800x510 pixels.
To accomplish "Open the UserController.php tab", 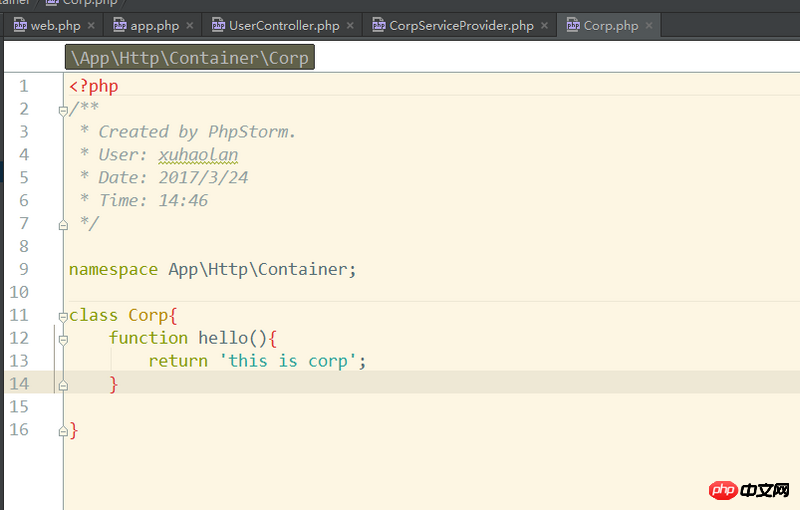I will [284, 25].
